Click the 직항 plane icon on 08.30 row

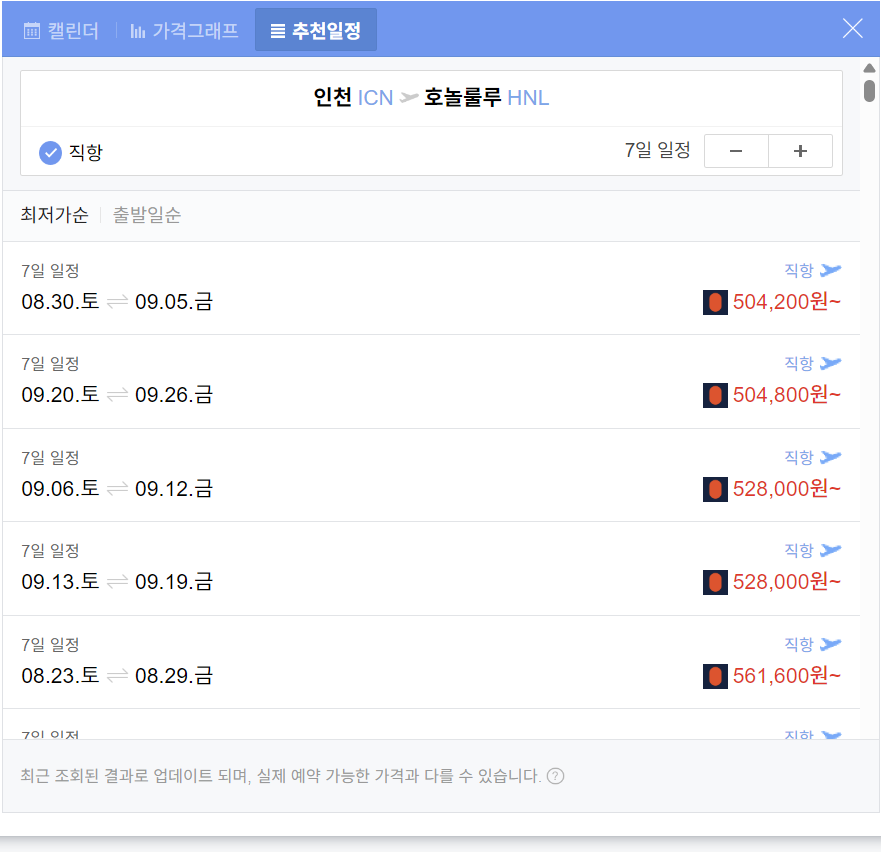pyautogui.click(x=830, y=270)
